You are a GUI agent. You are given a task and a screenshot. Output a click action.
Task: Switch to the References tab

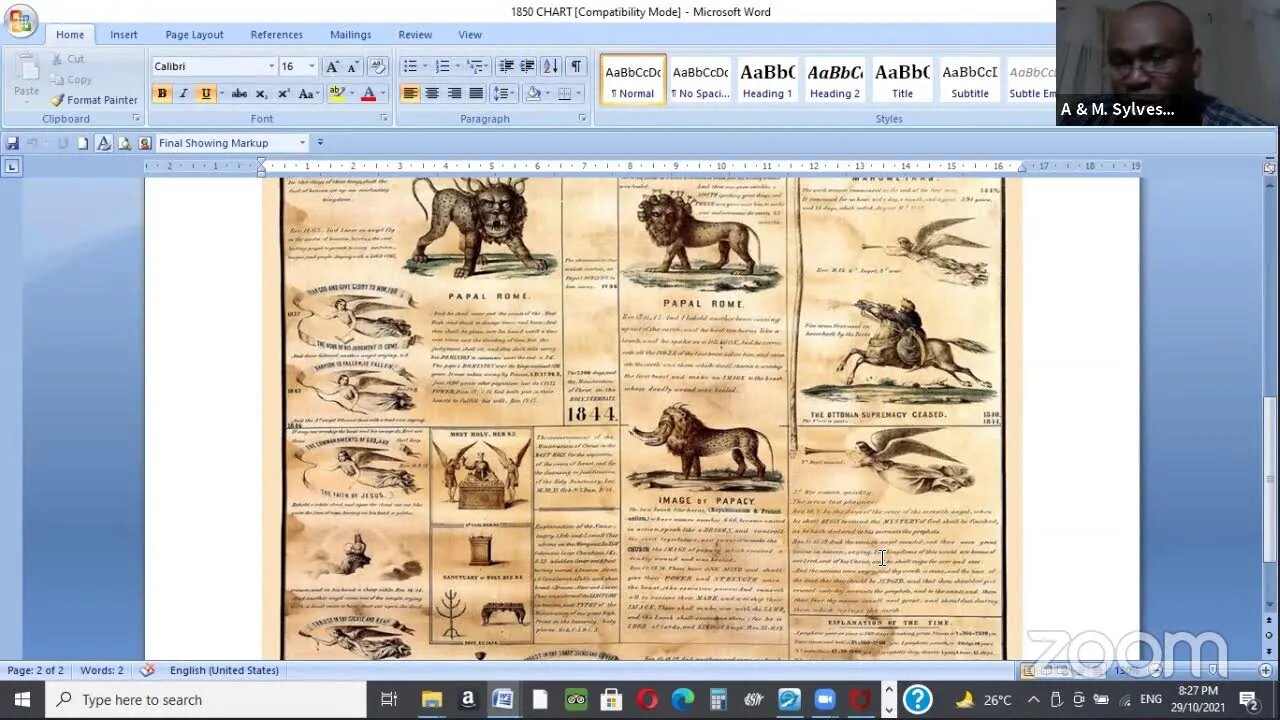coord(277,34)
